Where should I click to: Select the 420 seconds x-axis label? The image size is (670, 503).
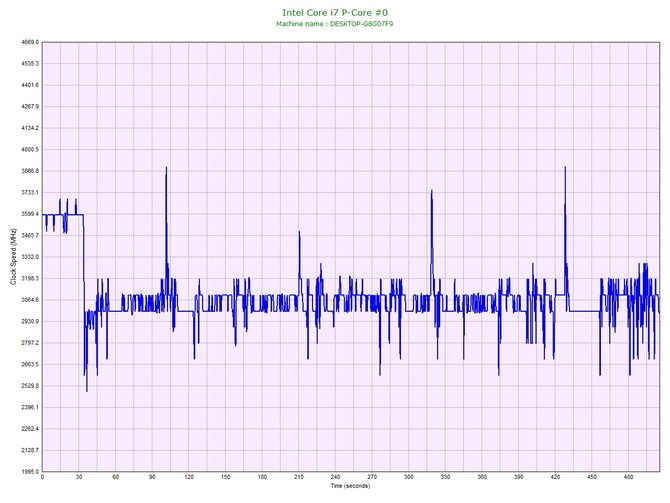coord(555,477)
